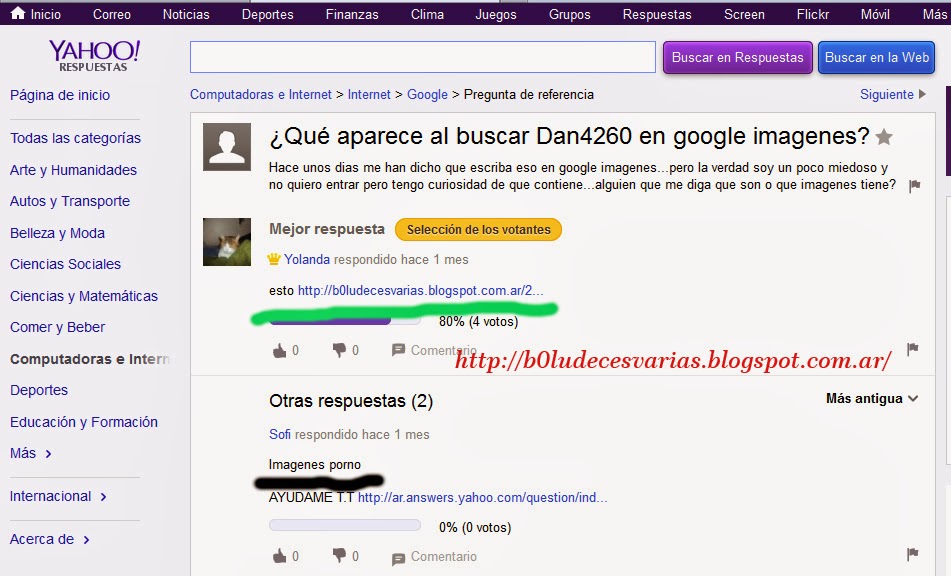Open Yolanda's cat profile picture
The width and height of the screenshot is (951, 576).
[227, 242]
